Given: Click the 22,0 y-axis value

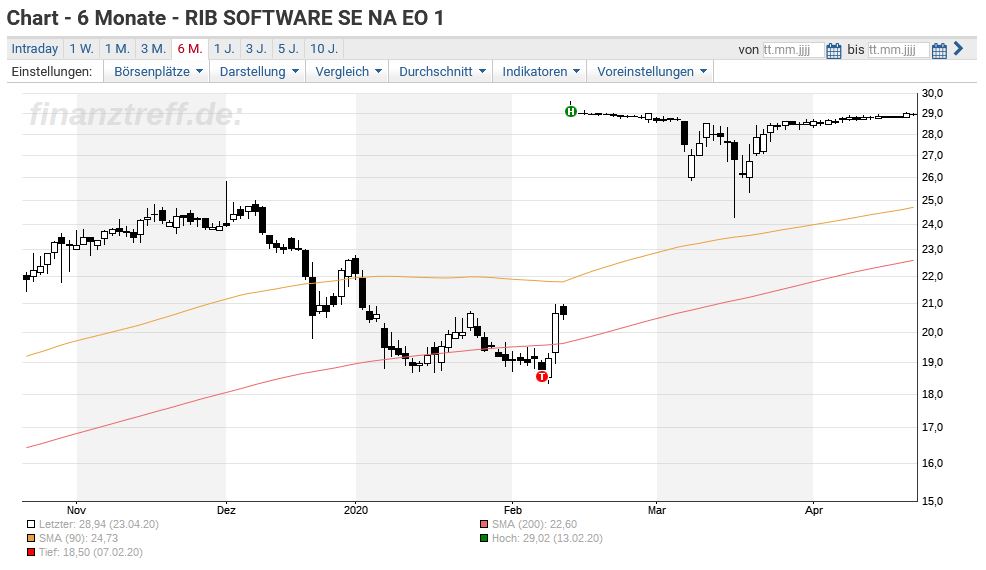Looking at the screenshot, I should [x=933, y=276].
